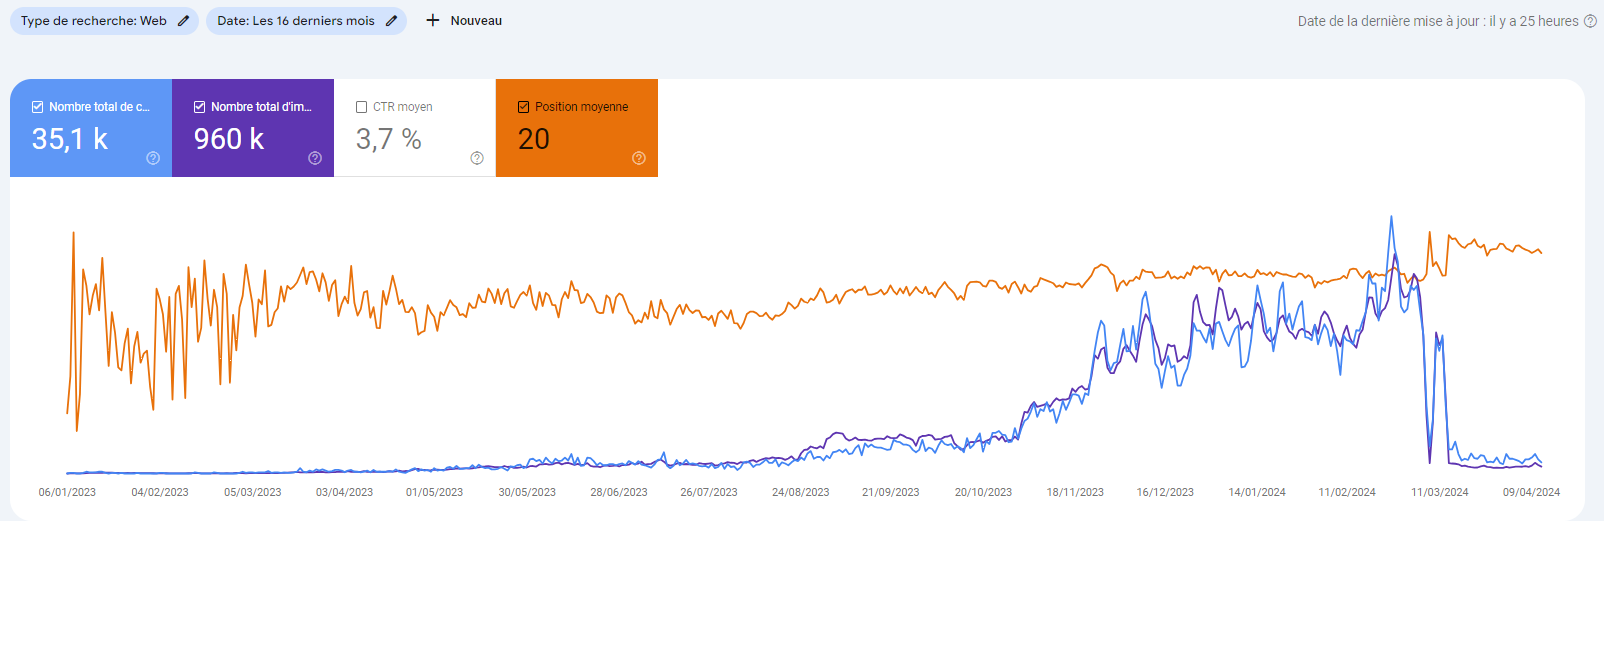1604x648 pixels.
Task: Click the Nouveau filter button label
Action: tap(476, 21)
